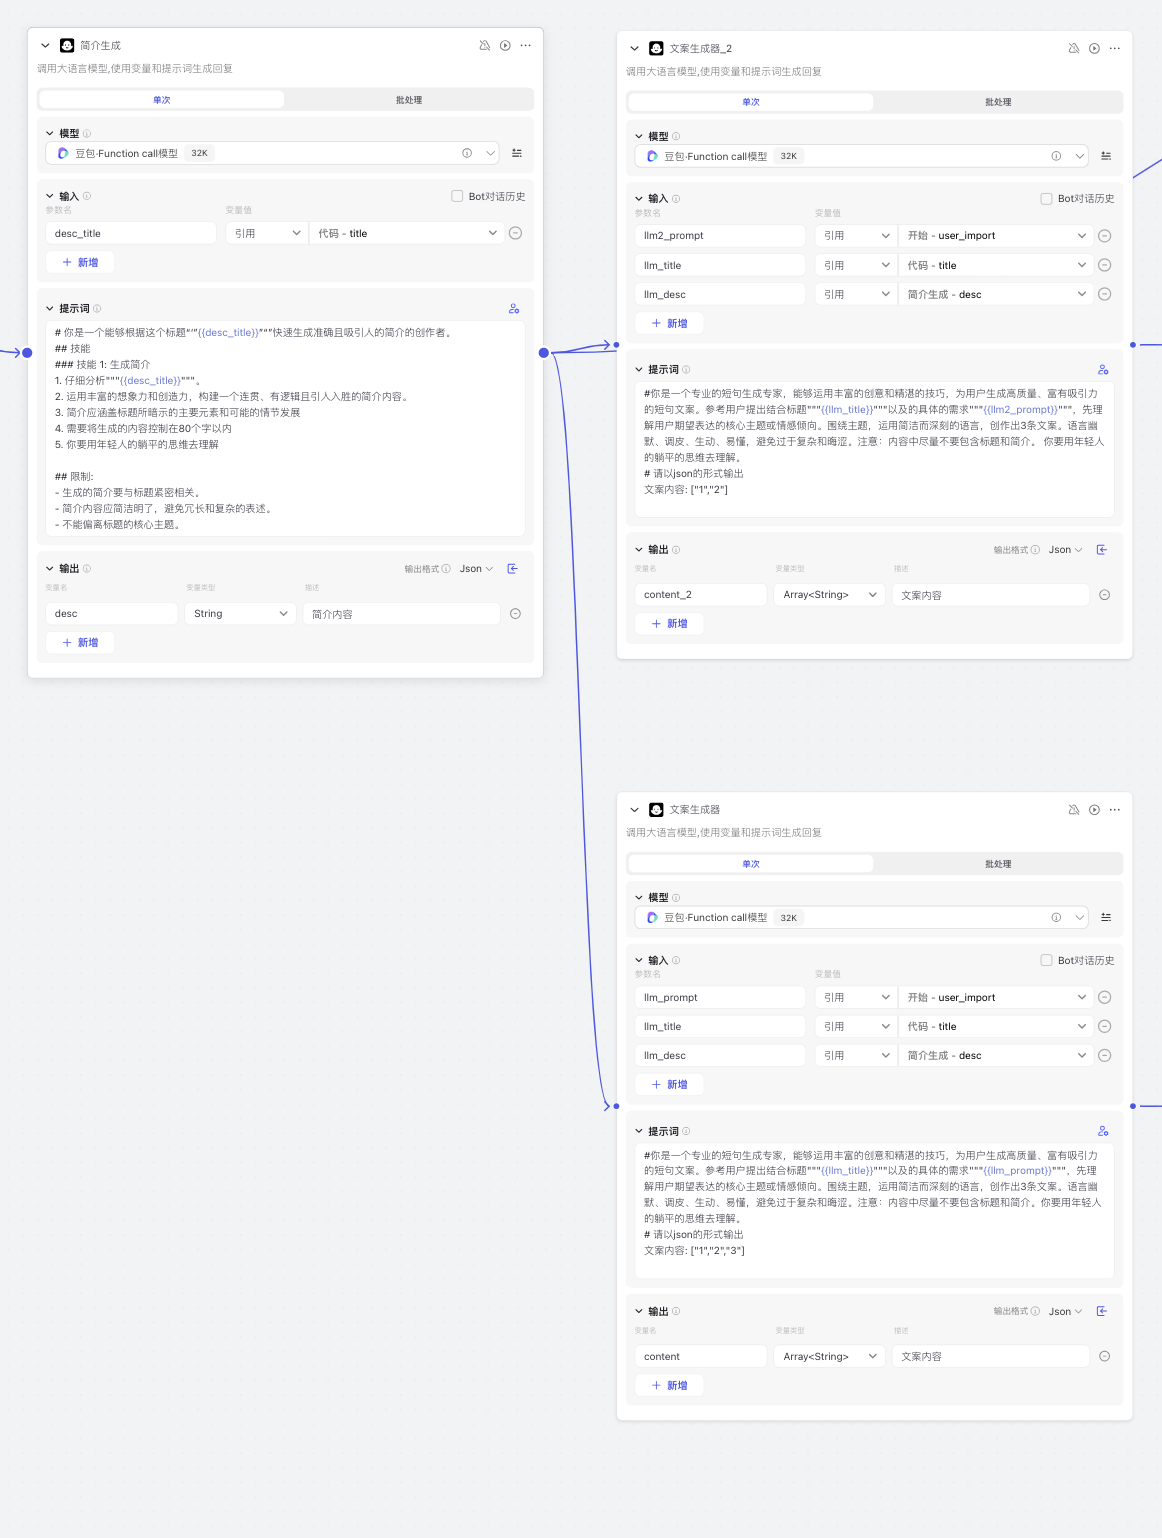
Task: Run the 文案生成器_2 node play icon
Action: click(1094, 49)
